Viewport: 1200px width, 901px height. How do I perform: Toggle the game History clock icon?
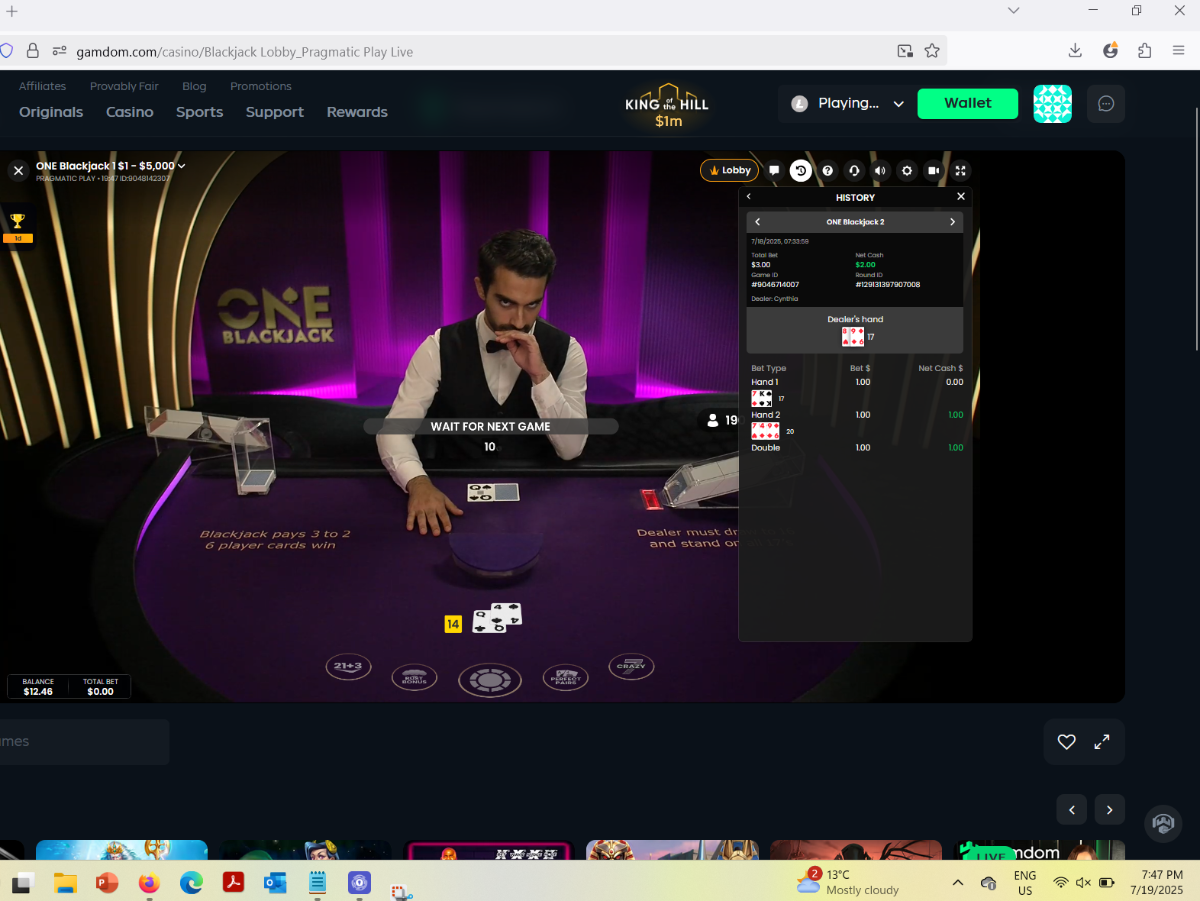coord(801,171)
